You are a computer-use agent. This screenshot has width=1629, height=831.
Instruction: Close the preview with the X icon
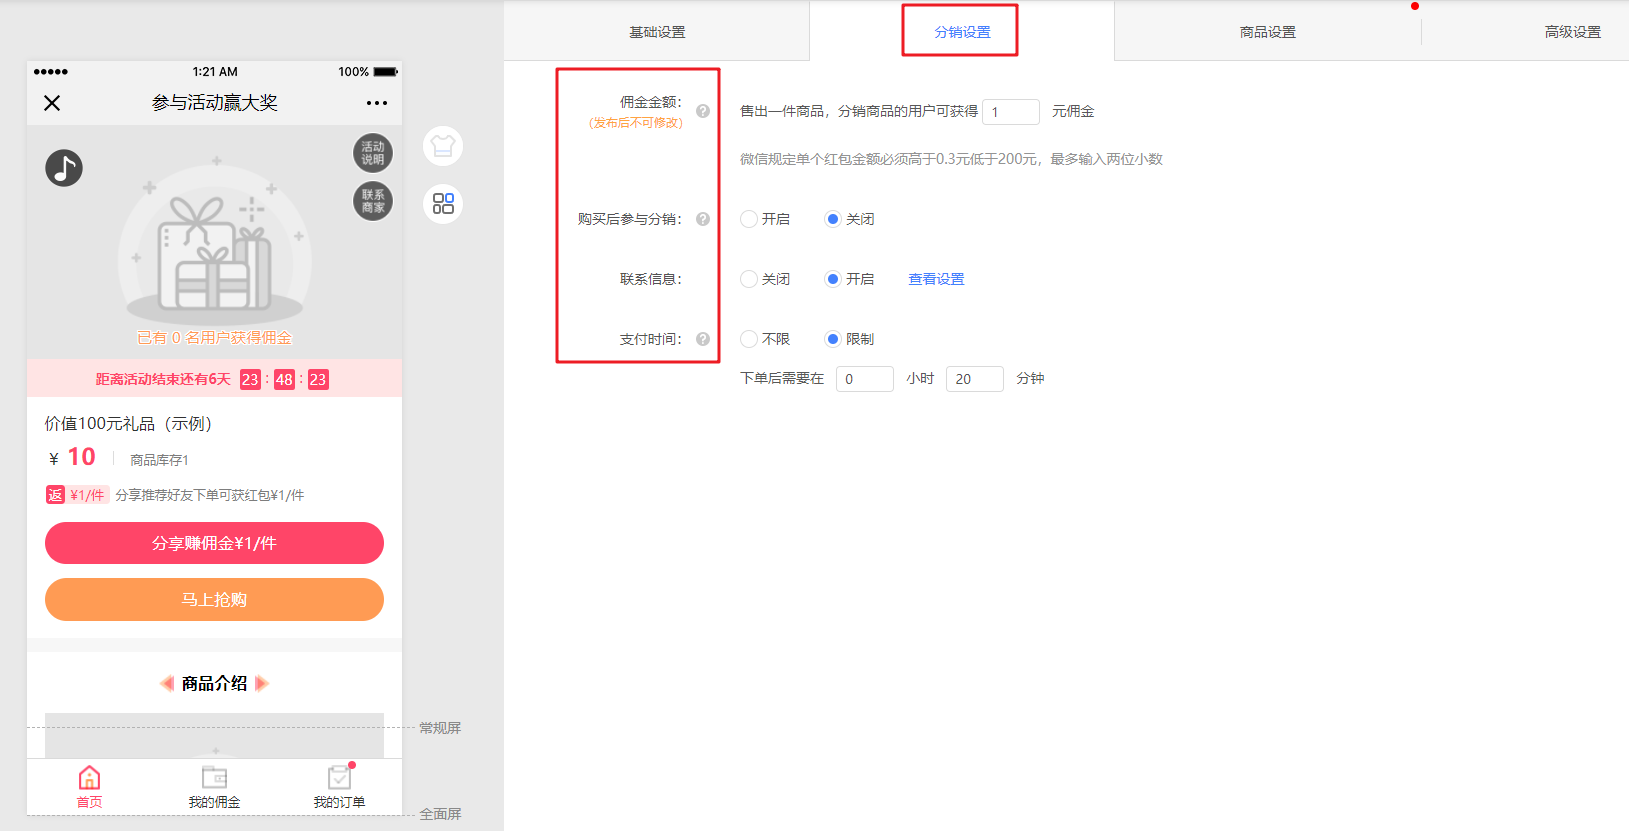click(x=52, y=103)
